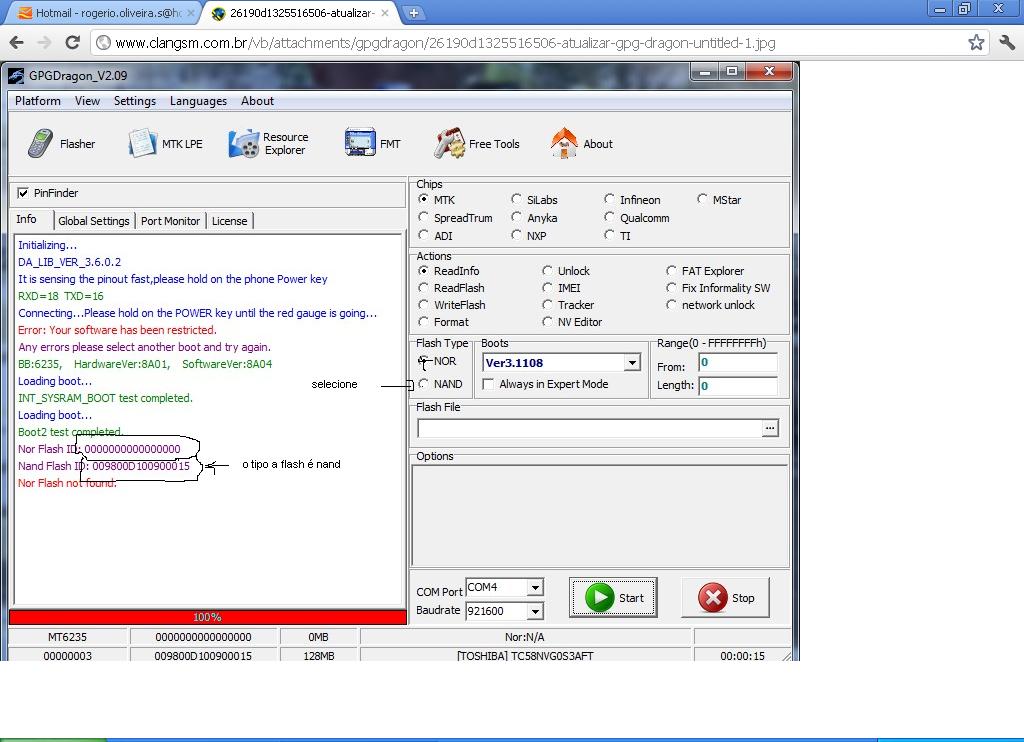Open the Languages menu
Image resolution: width=1024 pixels, height=742 pixels.
(x=199, y=101)
